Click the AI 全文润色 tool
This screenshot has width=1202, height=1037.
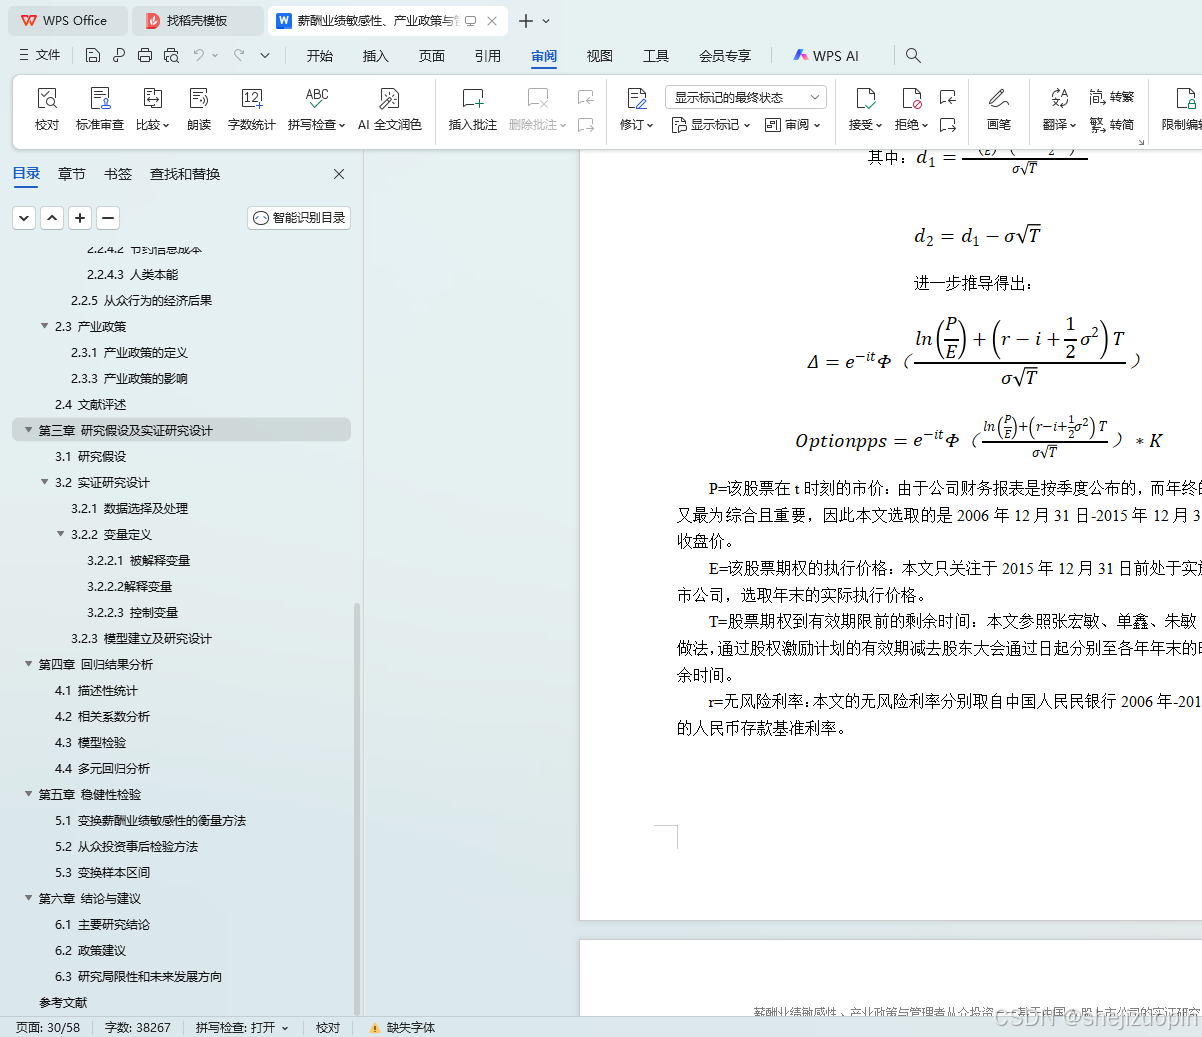click(390, 108)
